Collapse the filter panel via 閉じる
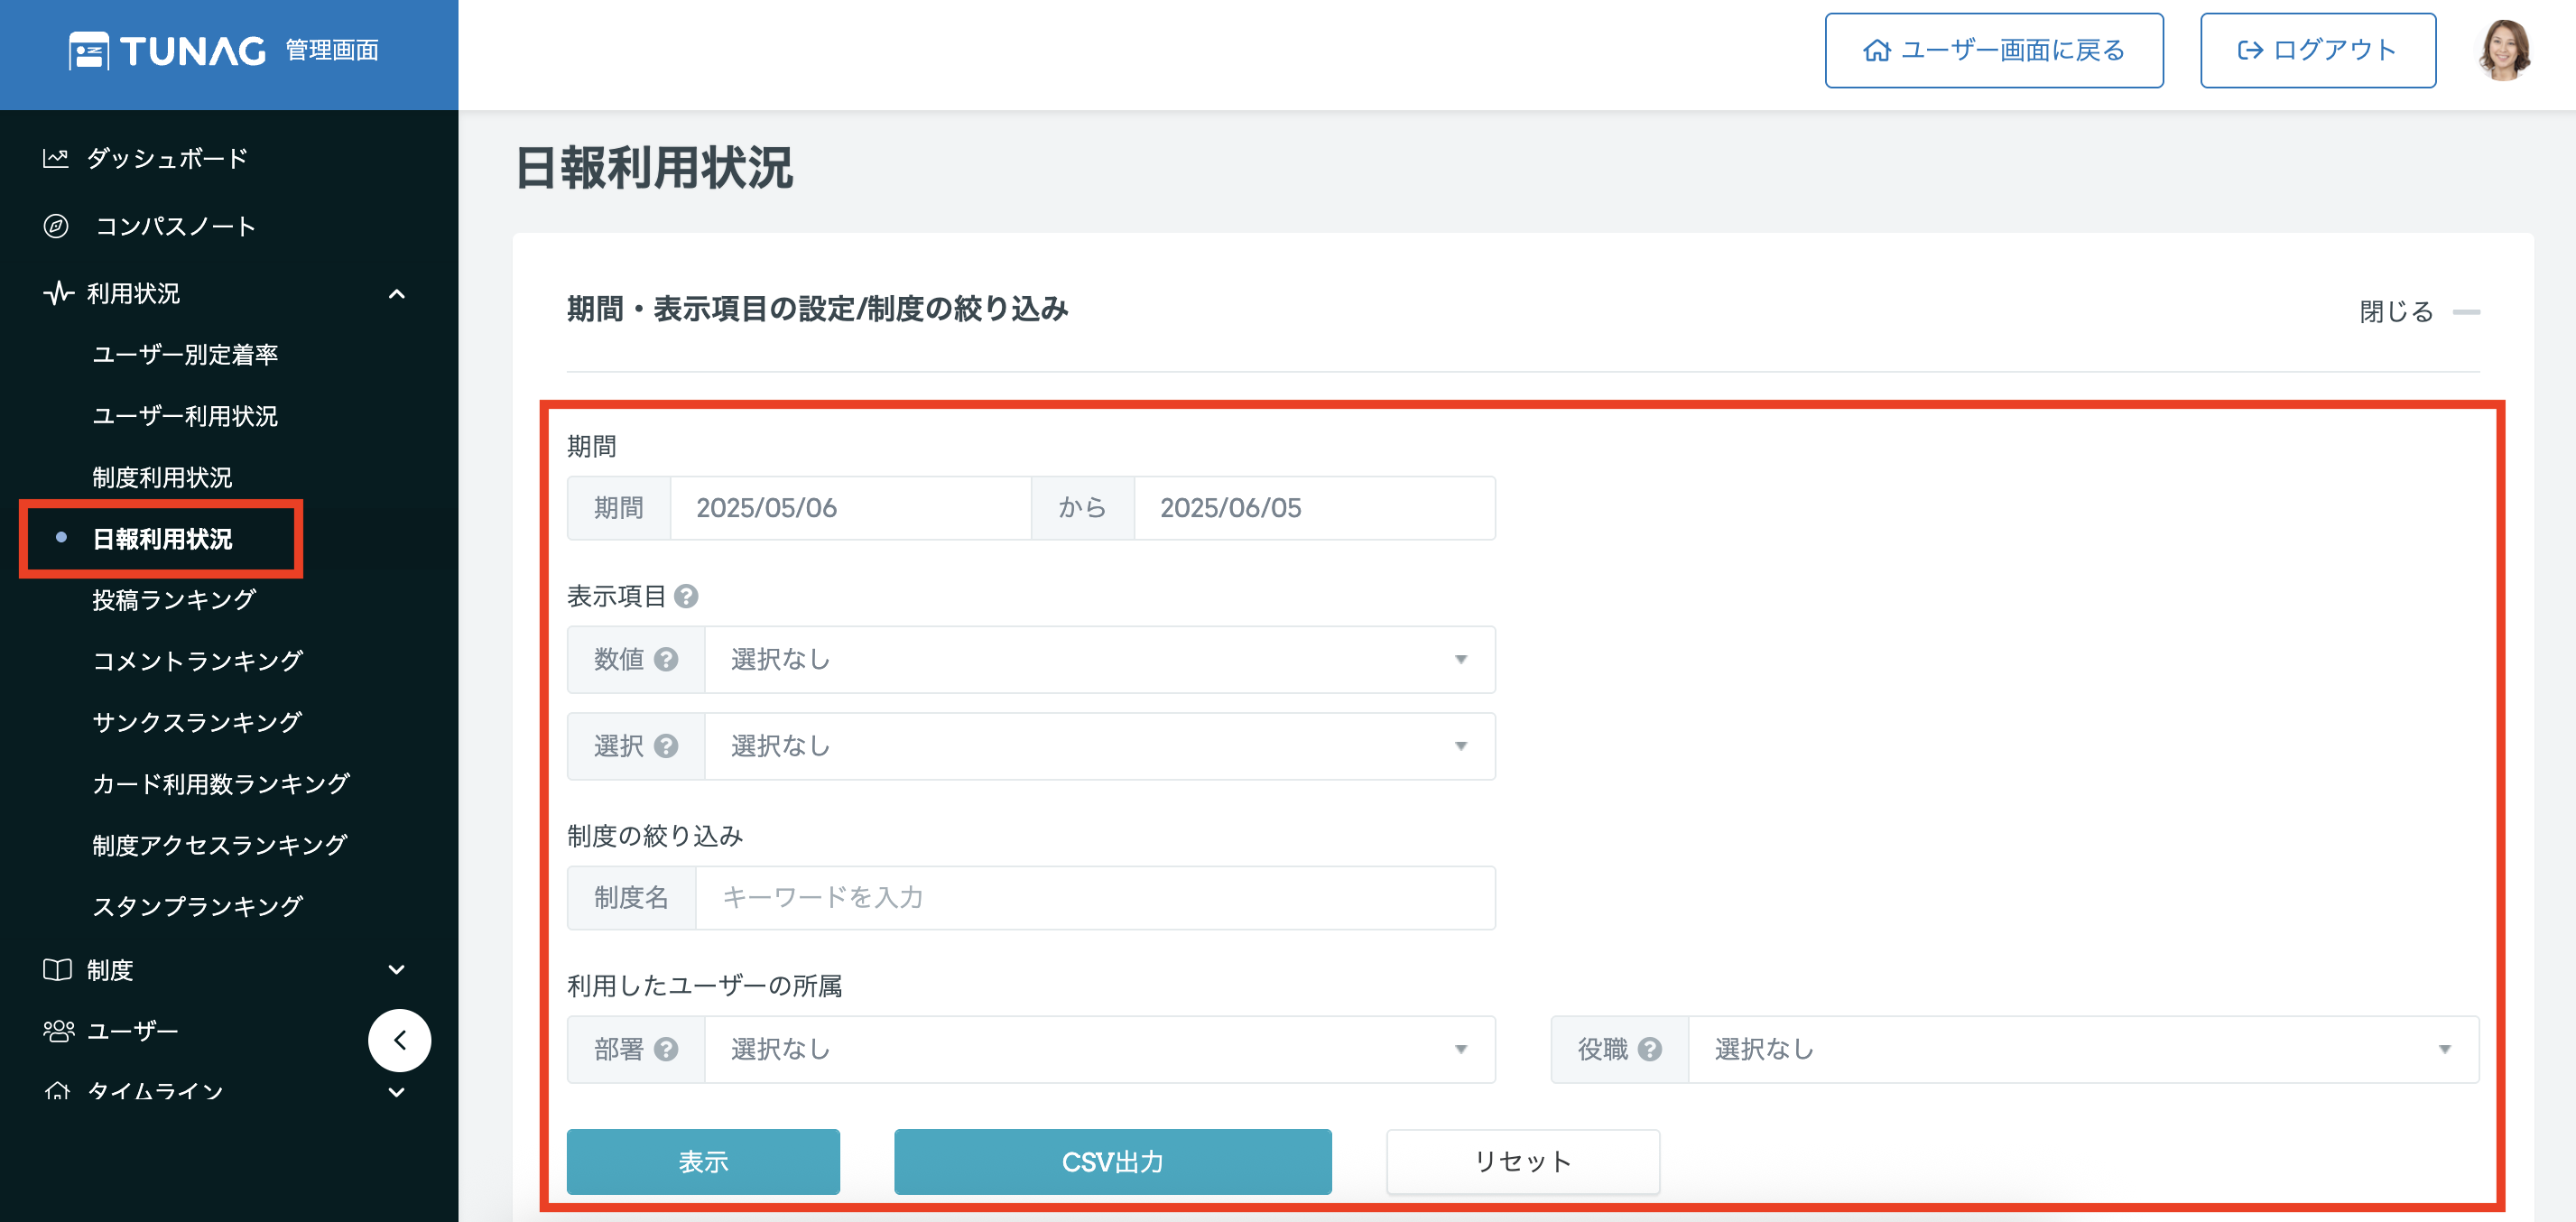Screen dimensions: 2576x1222 point(2419,311)
